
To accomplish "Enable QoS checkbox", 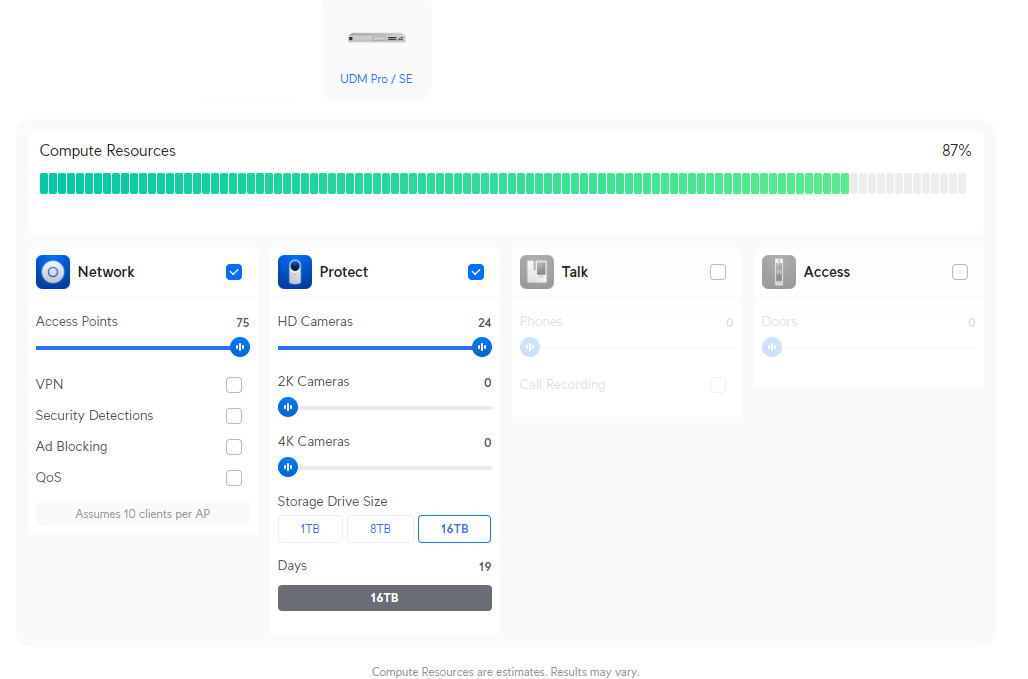I will pos(234,478).
